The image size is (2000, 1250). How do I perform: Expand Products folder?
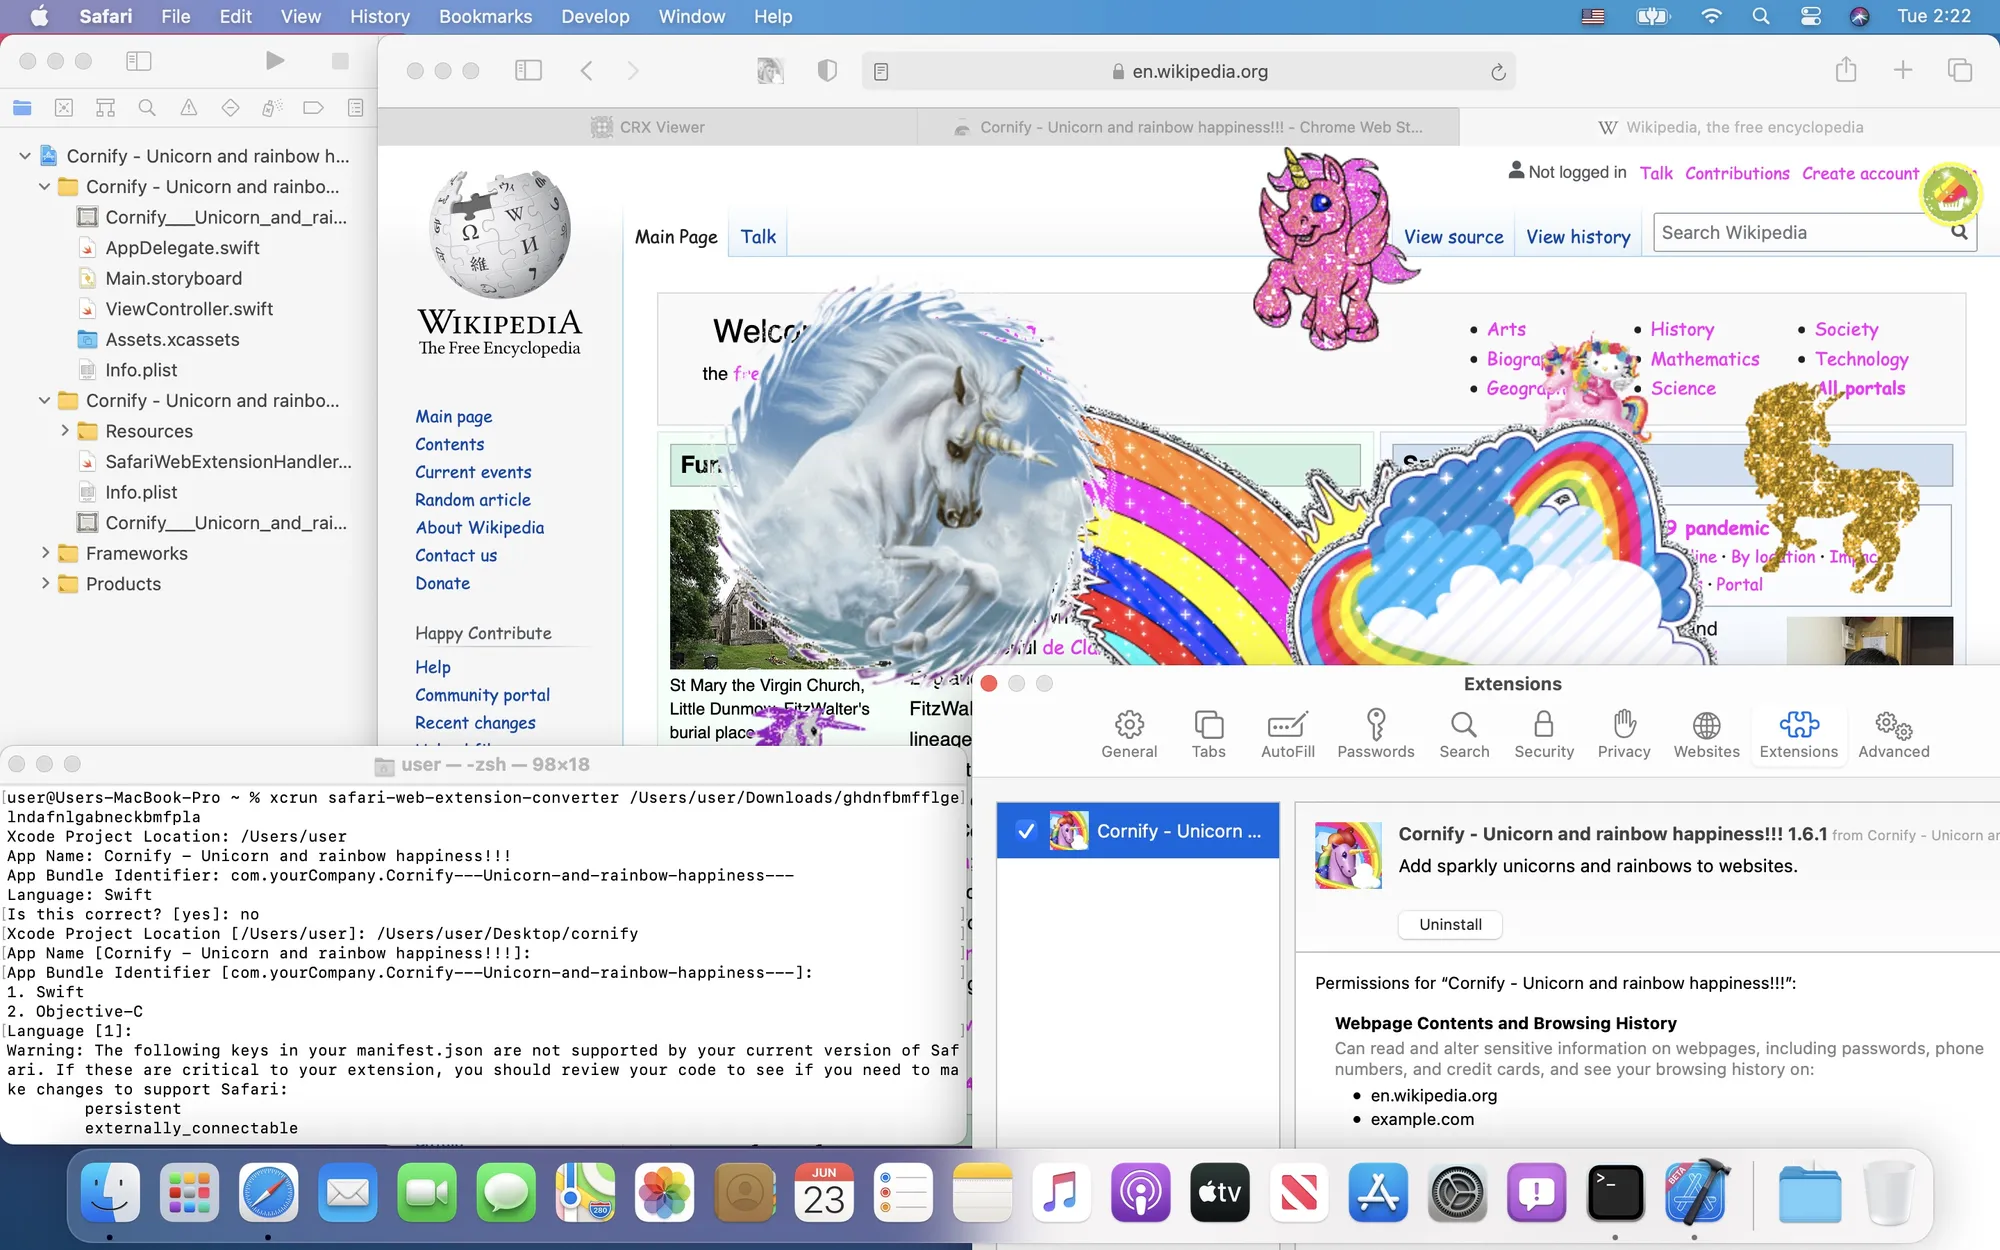click(x=45, y=583)
